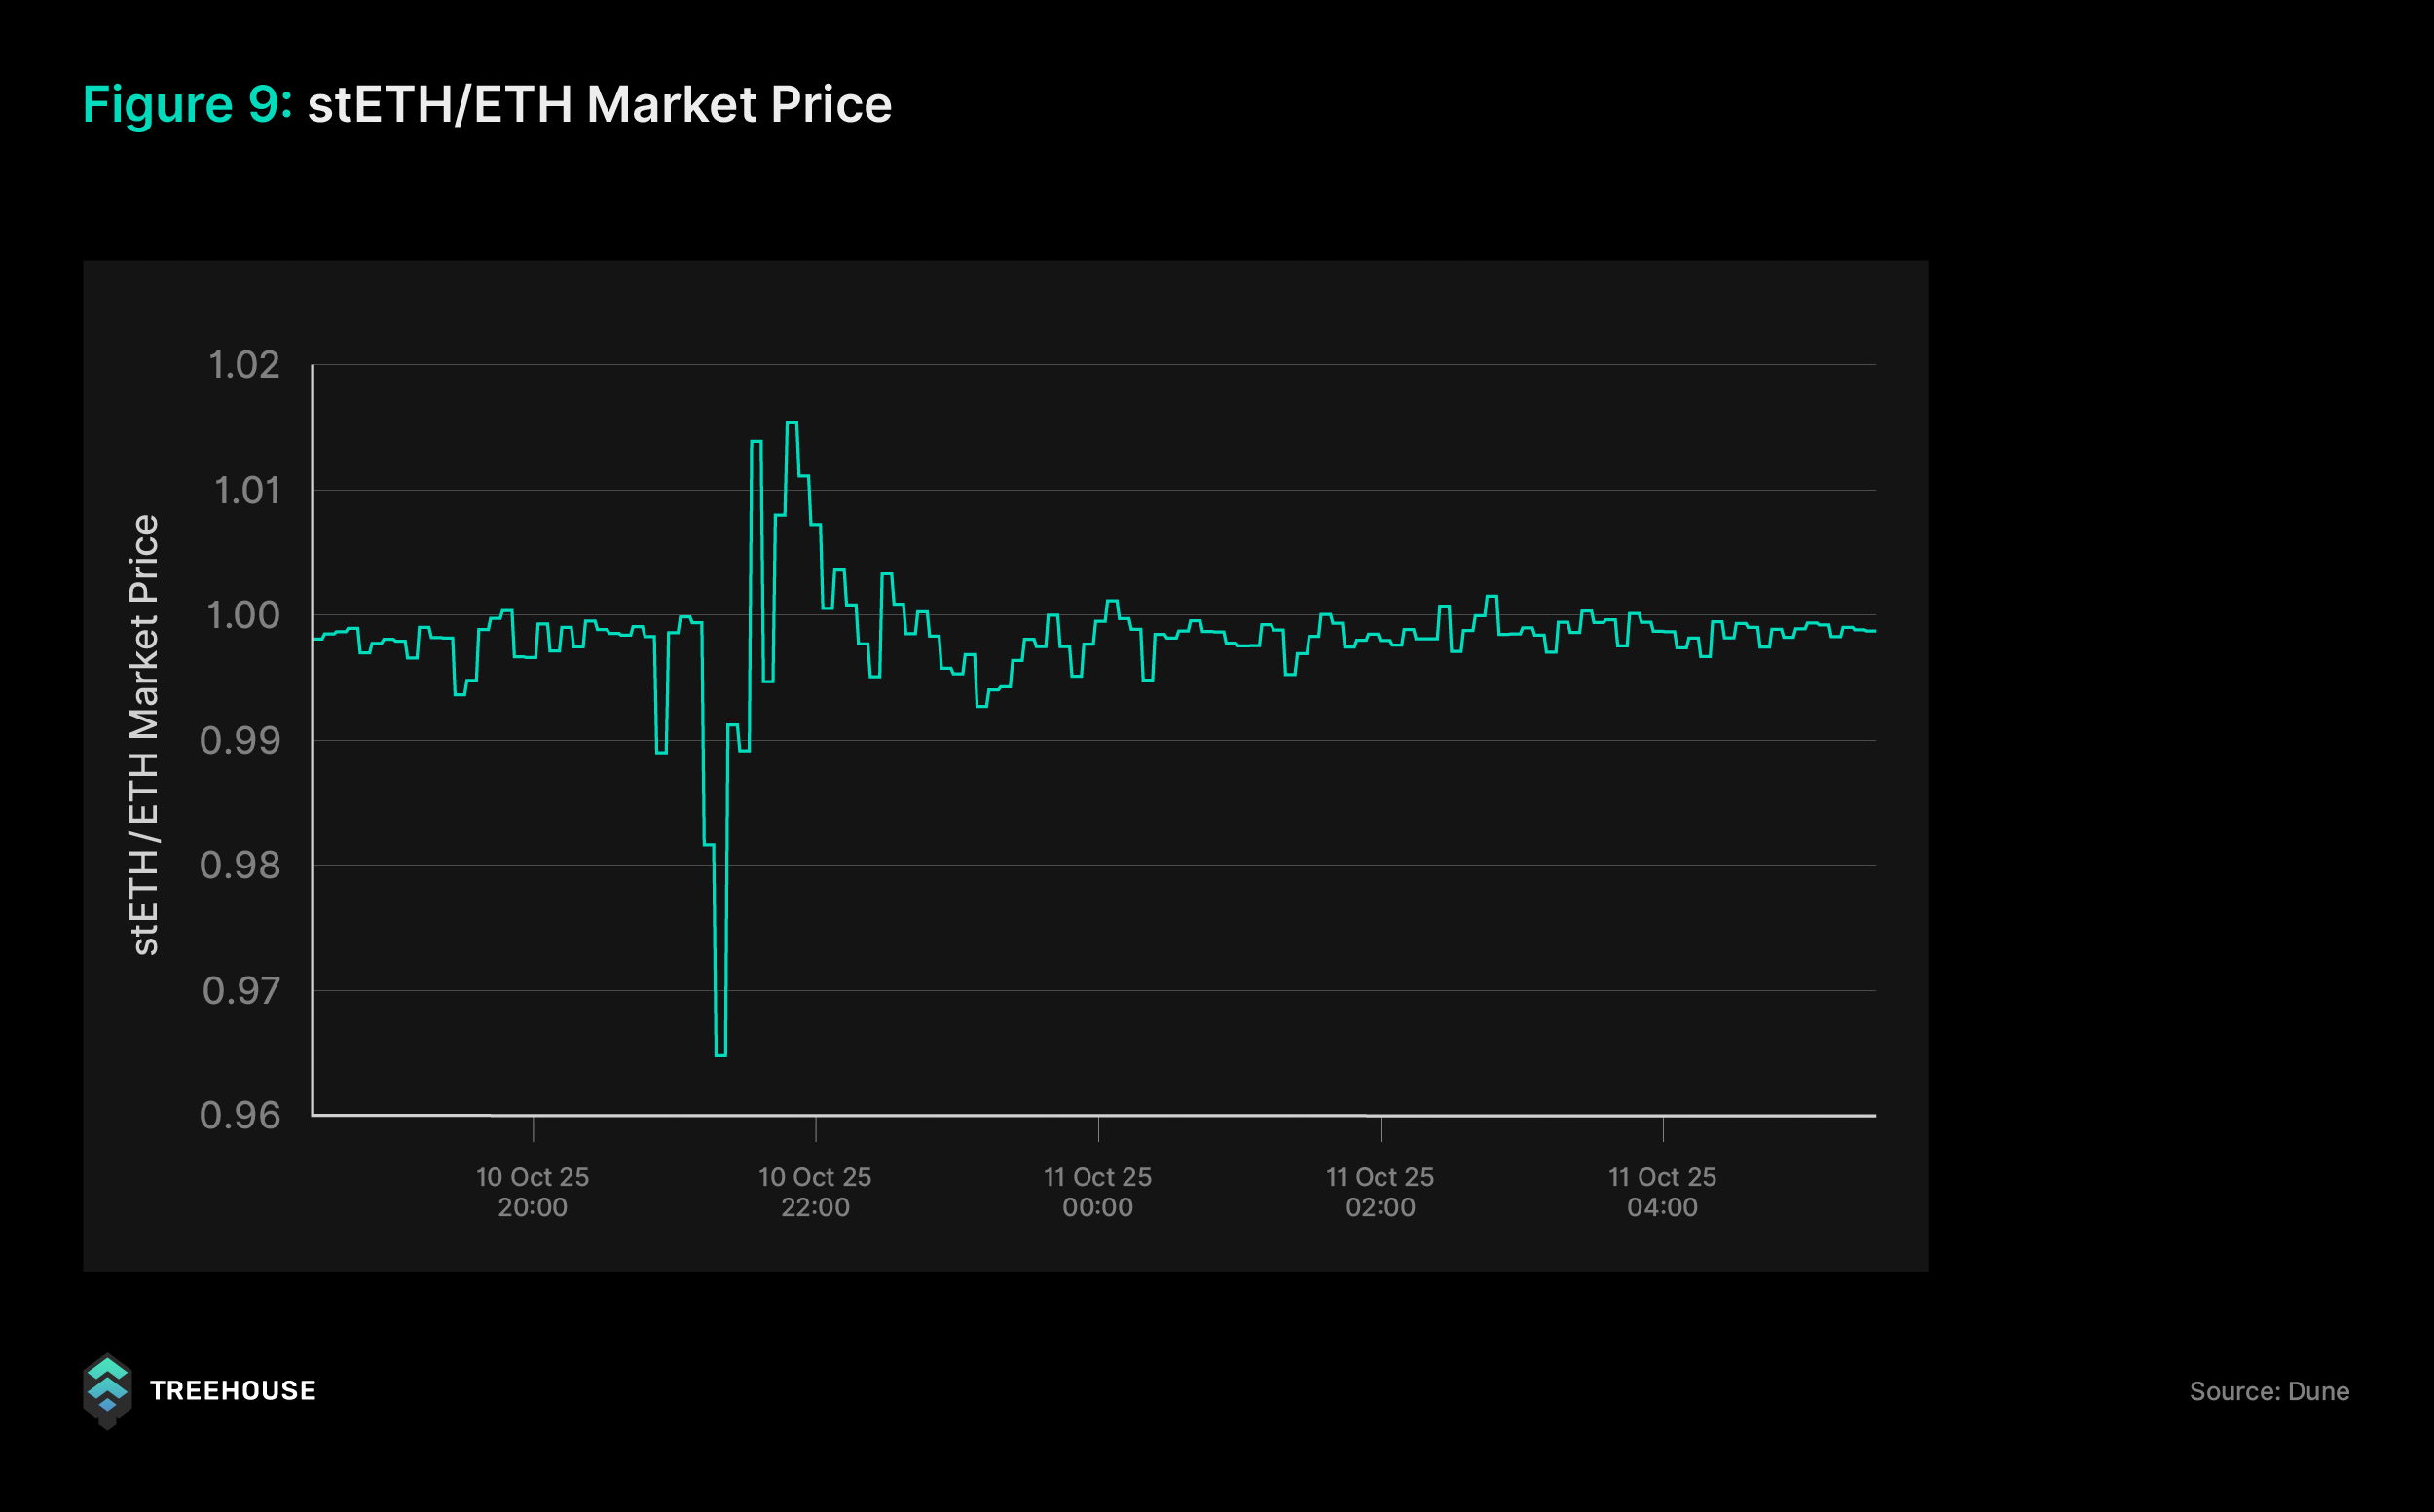Click the highest peak of the price line

tap(792, 422)
